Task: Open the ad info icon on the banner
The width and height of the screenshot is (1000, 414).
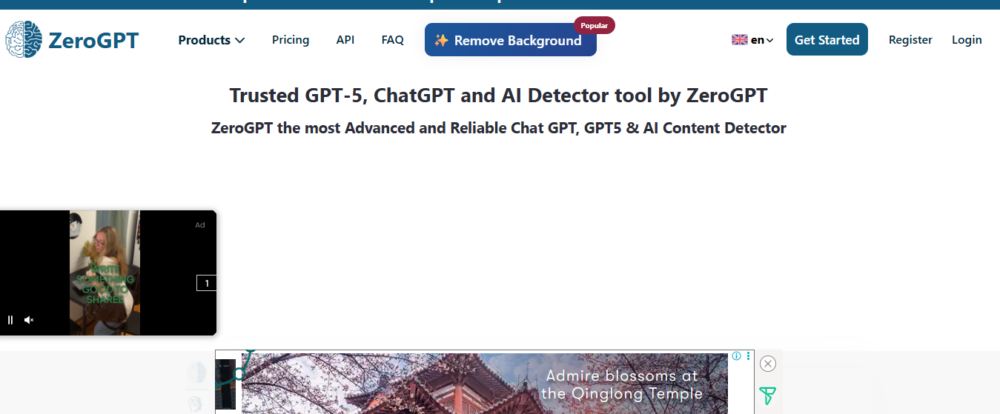Action: coord(736,356)
